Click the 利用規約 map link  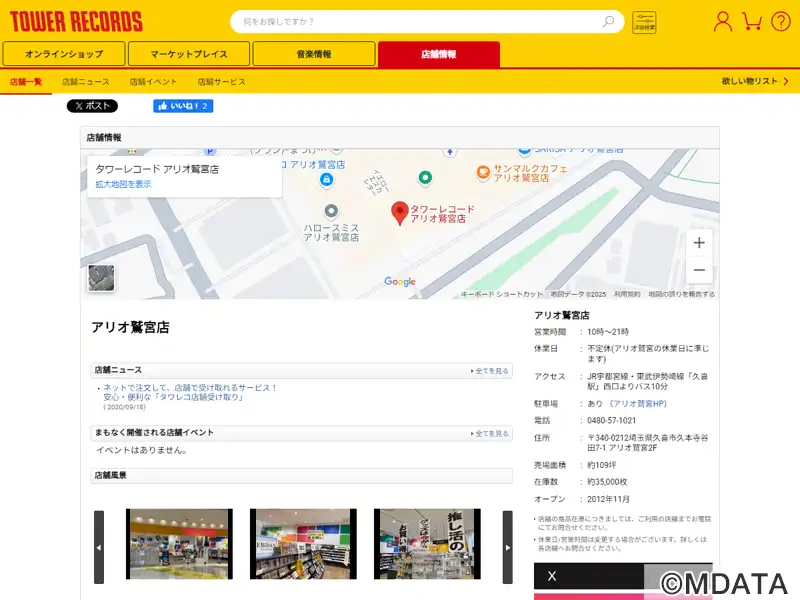click(627, 294)
